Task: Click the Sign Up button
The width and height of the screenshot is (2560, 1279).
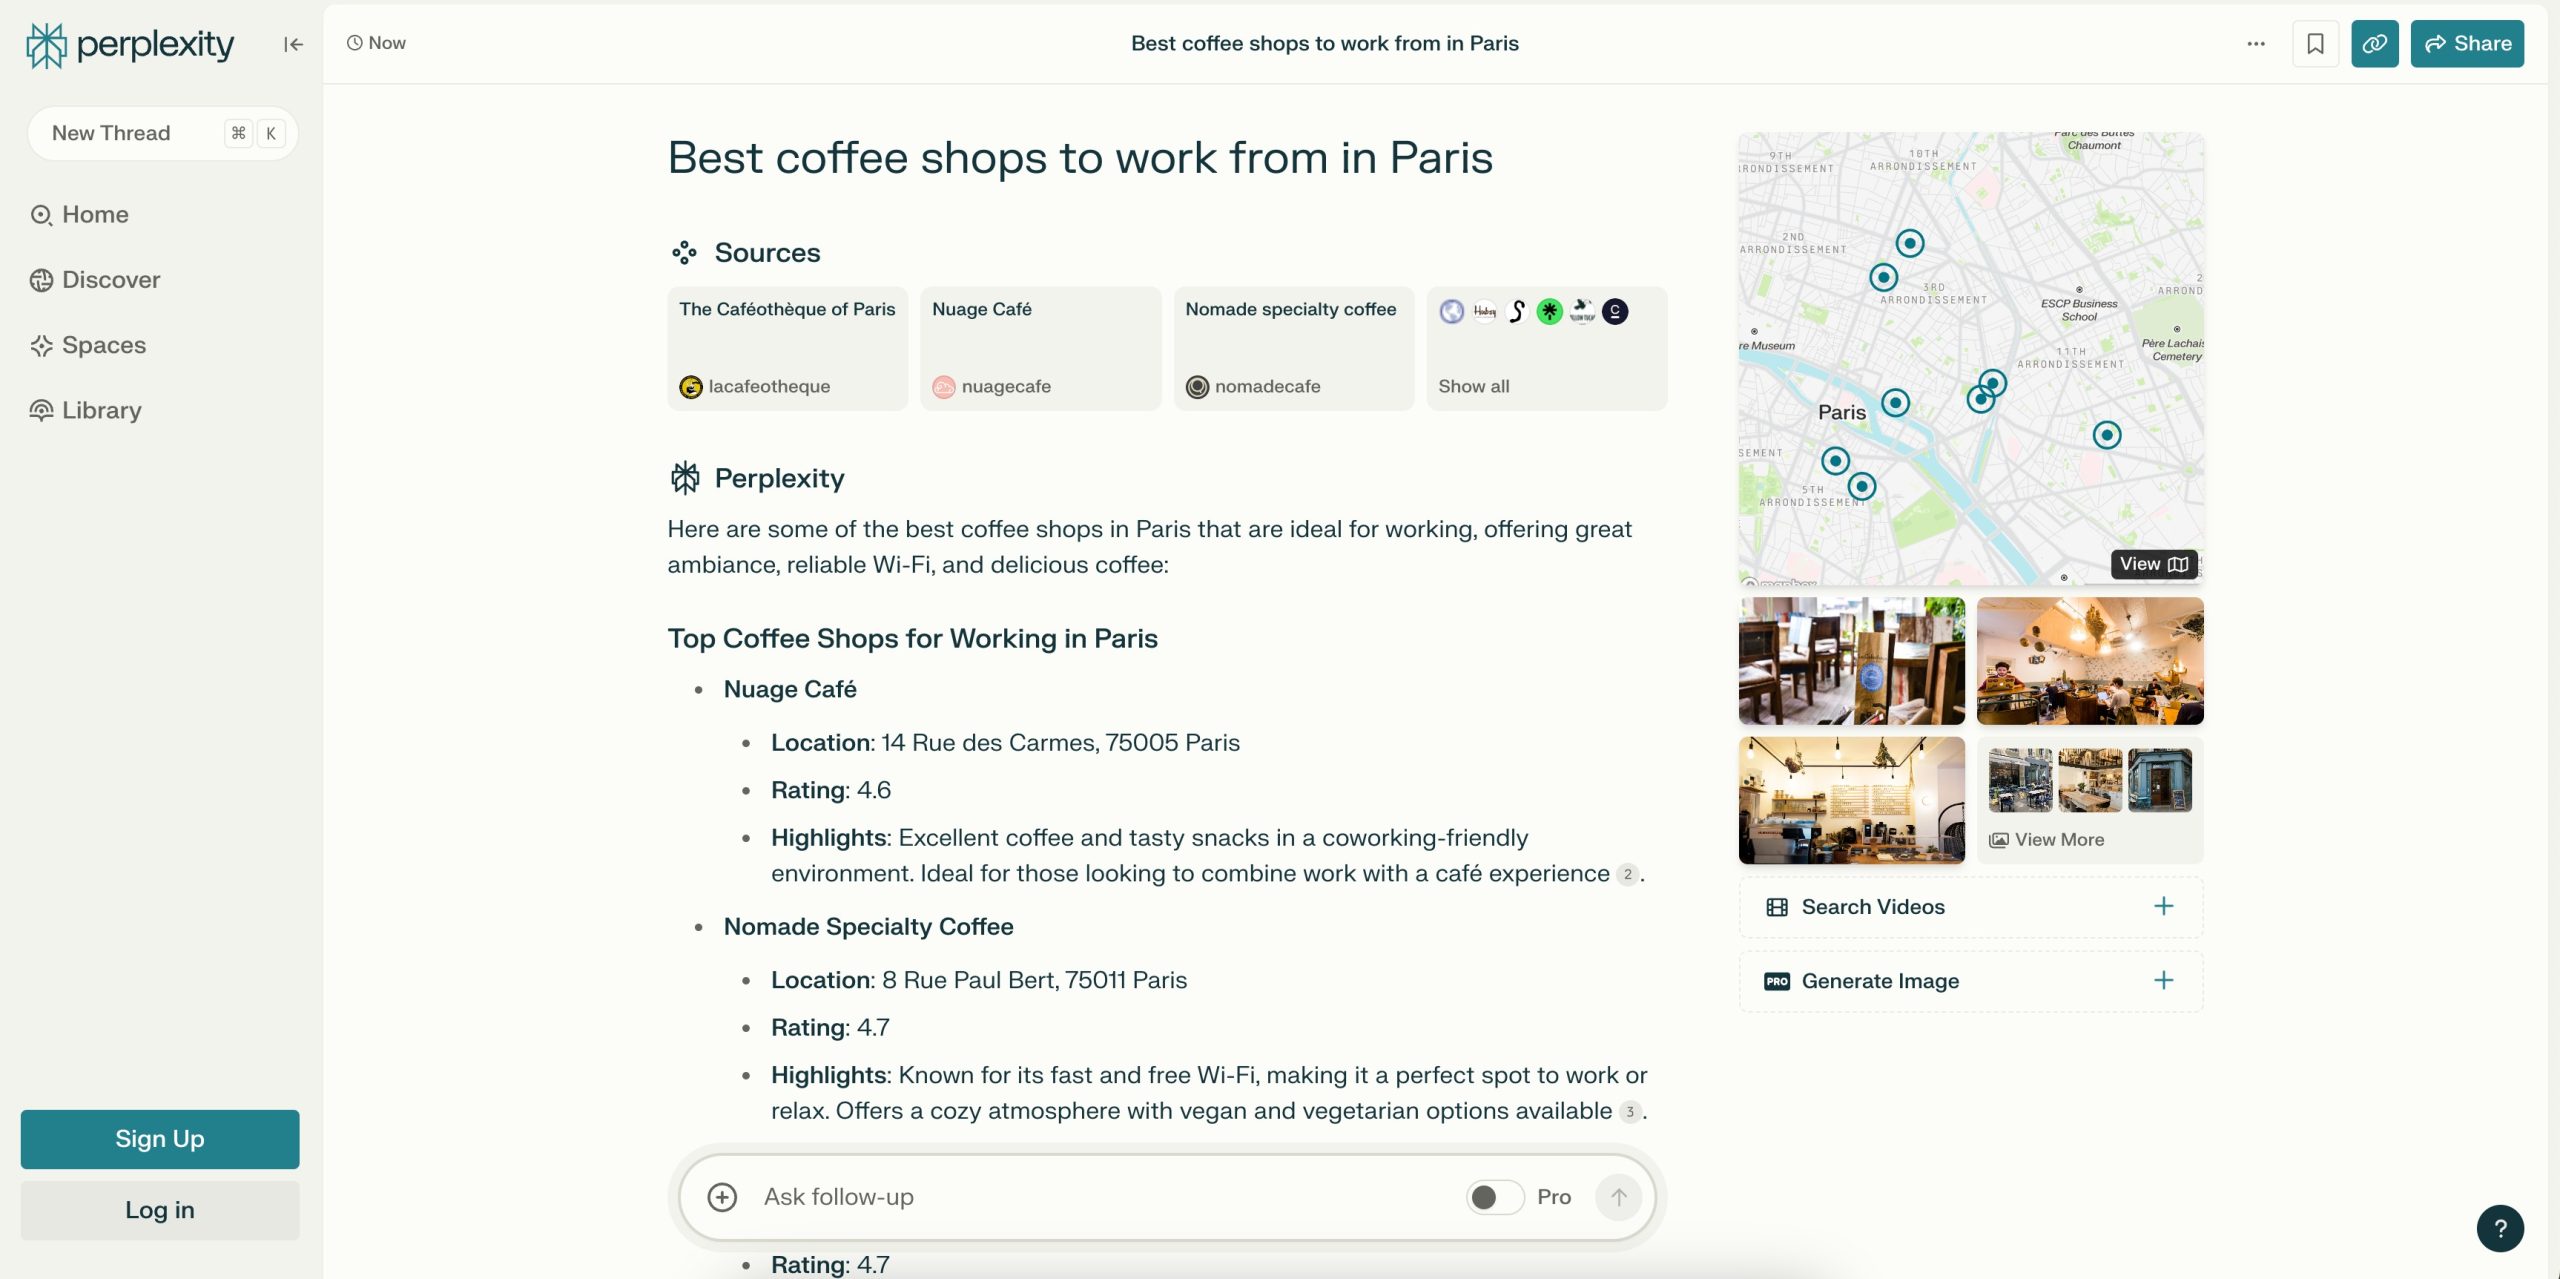Action: (x=160, y=1139)
